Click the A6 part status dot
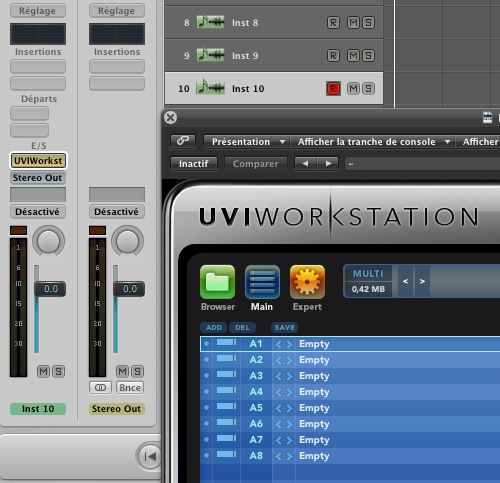 207,423
